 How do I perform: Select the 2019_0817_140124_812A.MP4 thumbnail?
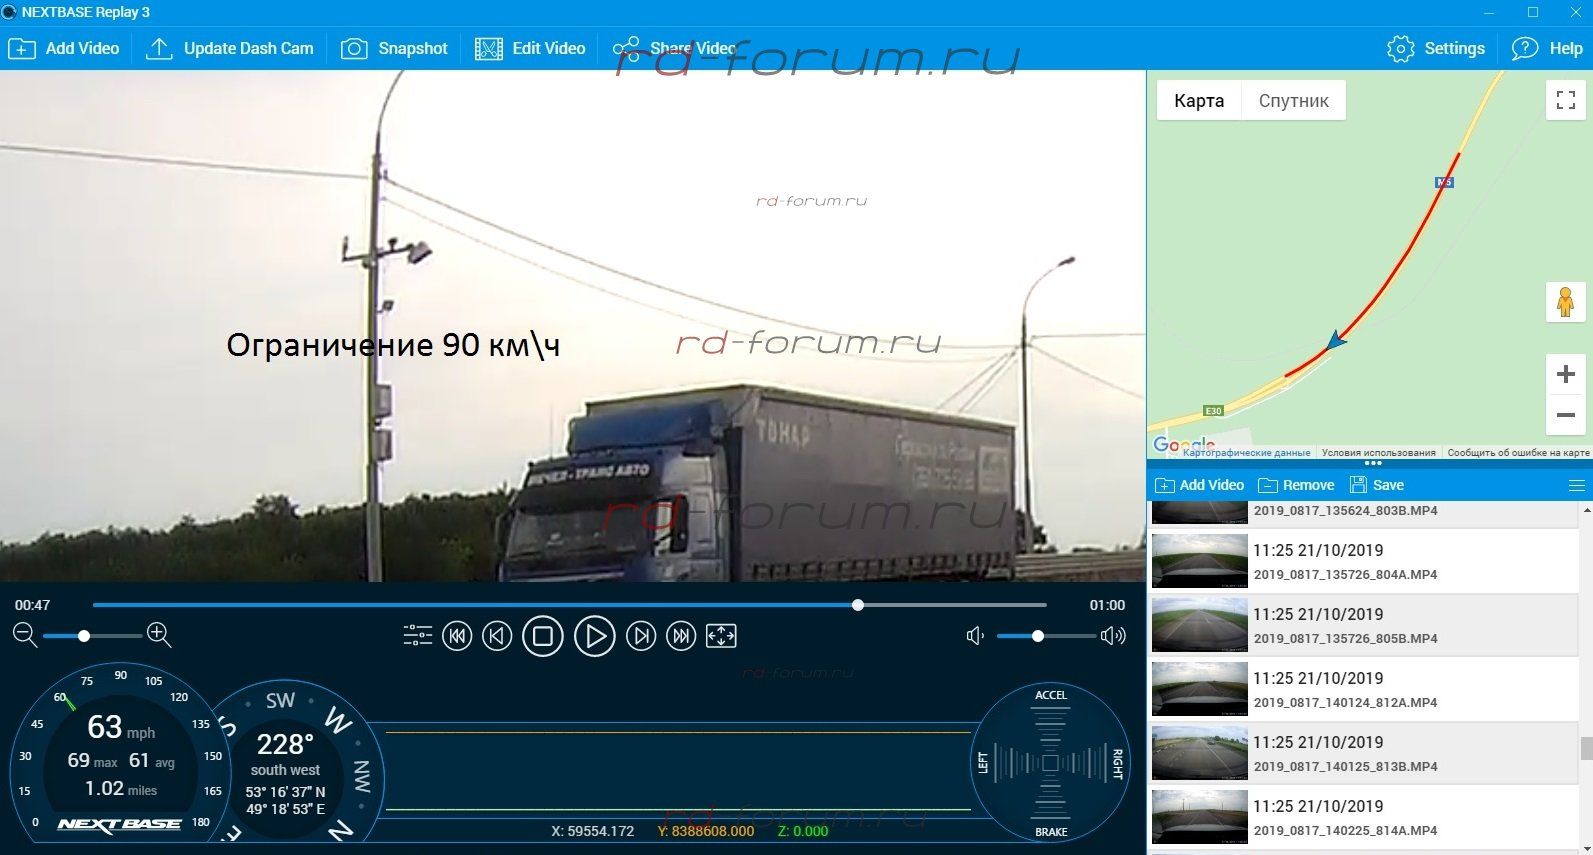point(1199,689)
